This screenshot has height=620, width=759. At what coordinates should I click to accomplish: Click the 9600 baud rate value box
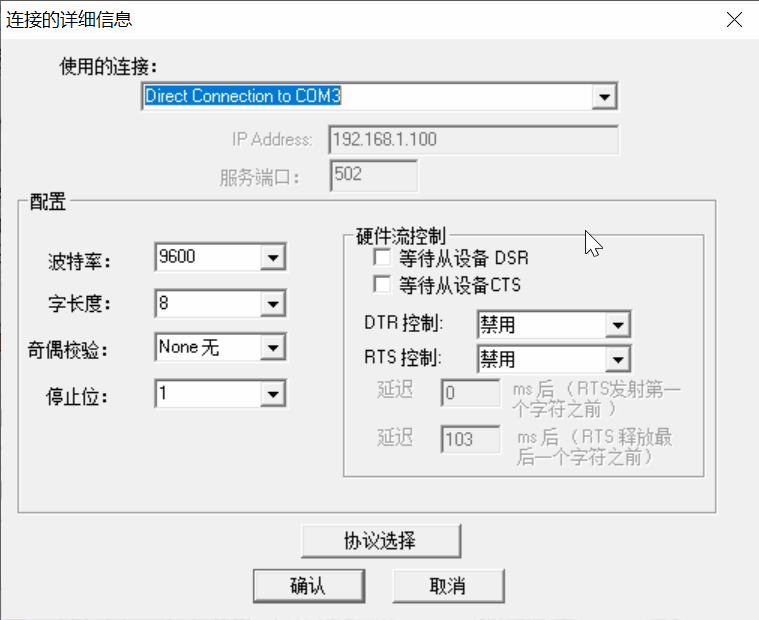click(208, 258)
